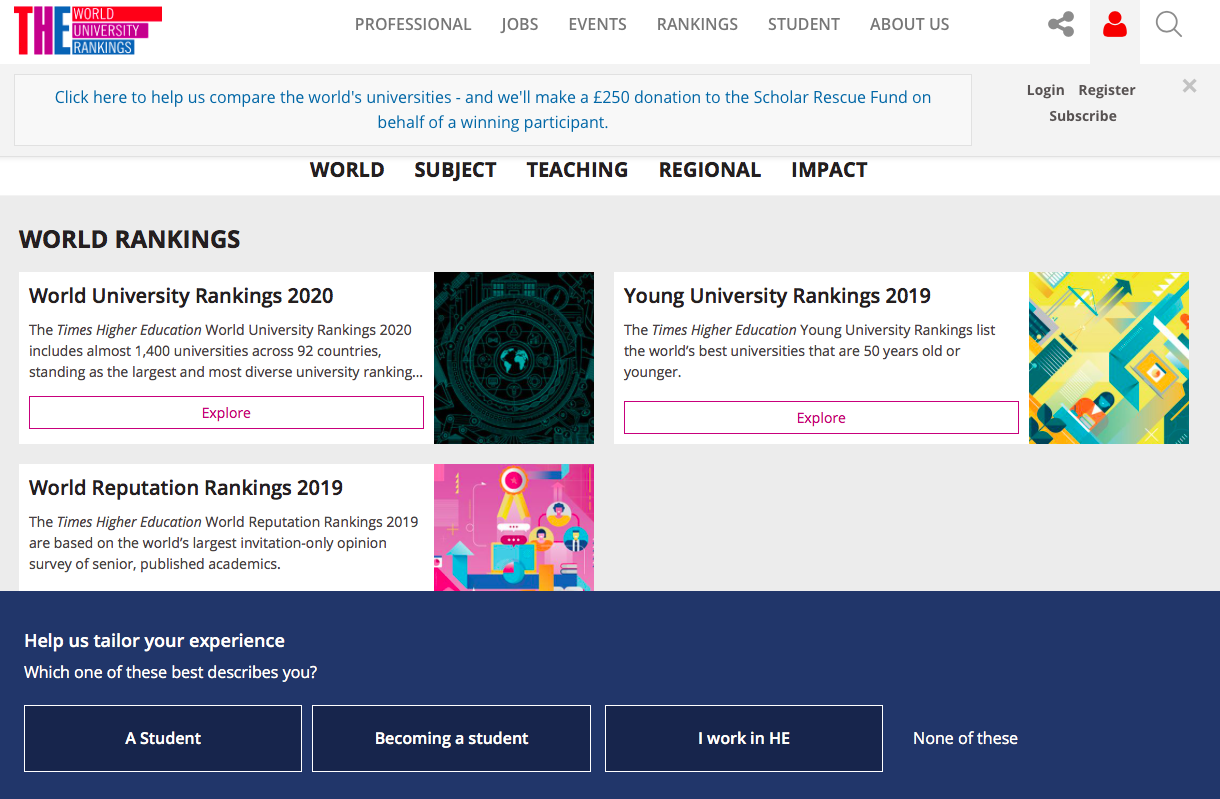Open the red user account icon
The height and width of the screenshot is (799, 1220).
[x=1115, y=25]
